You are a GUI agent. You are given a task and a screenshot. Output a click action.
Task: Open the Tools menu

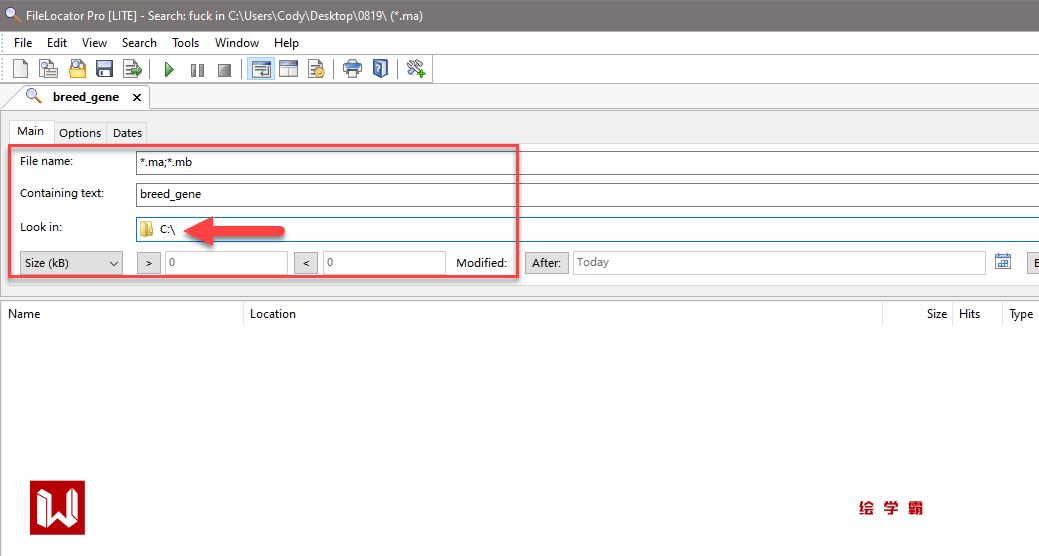pyautogui.click(x=186, y=43)
